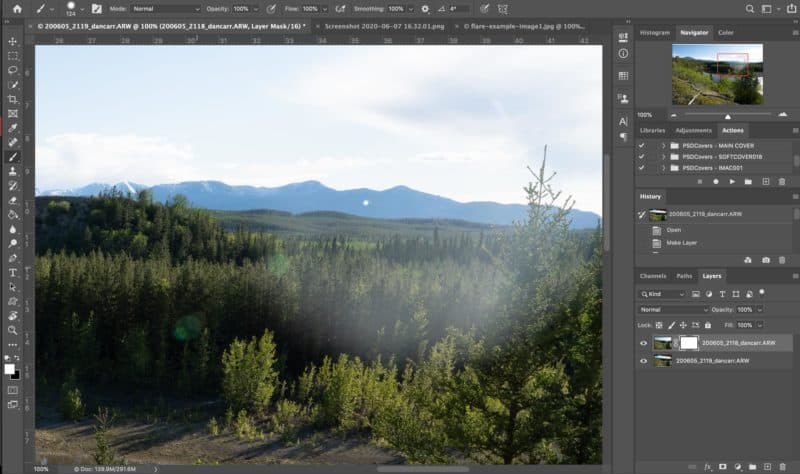The image size is (800, 474).
Task: Open the search magnifier at top right
Action: [749, 9]
